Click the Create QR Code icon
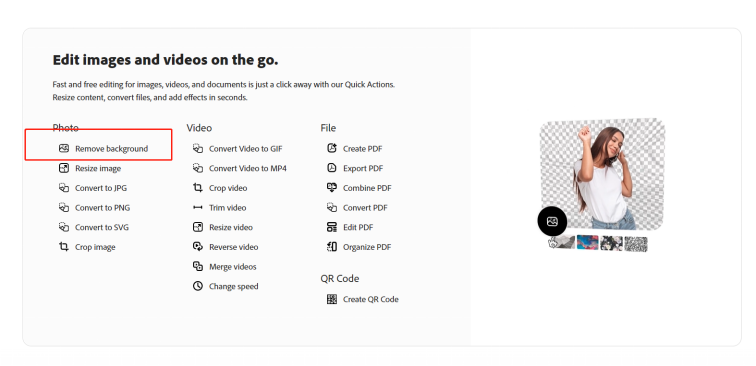The image size is (756, 366). 332,299
